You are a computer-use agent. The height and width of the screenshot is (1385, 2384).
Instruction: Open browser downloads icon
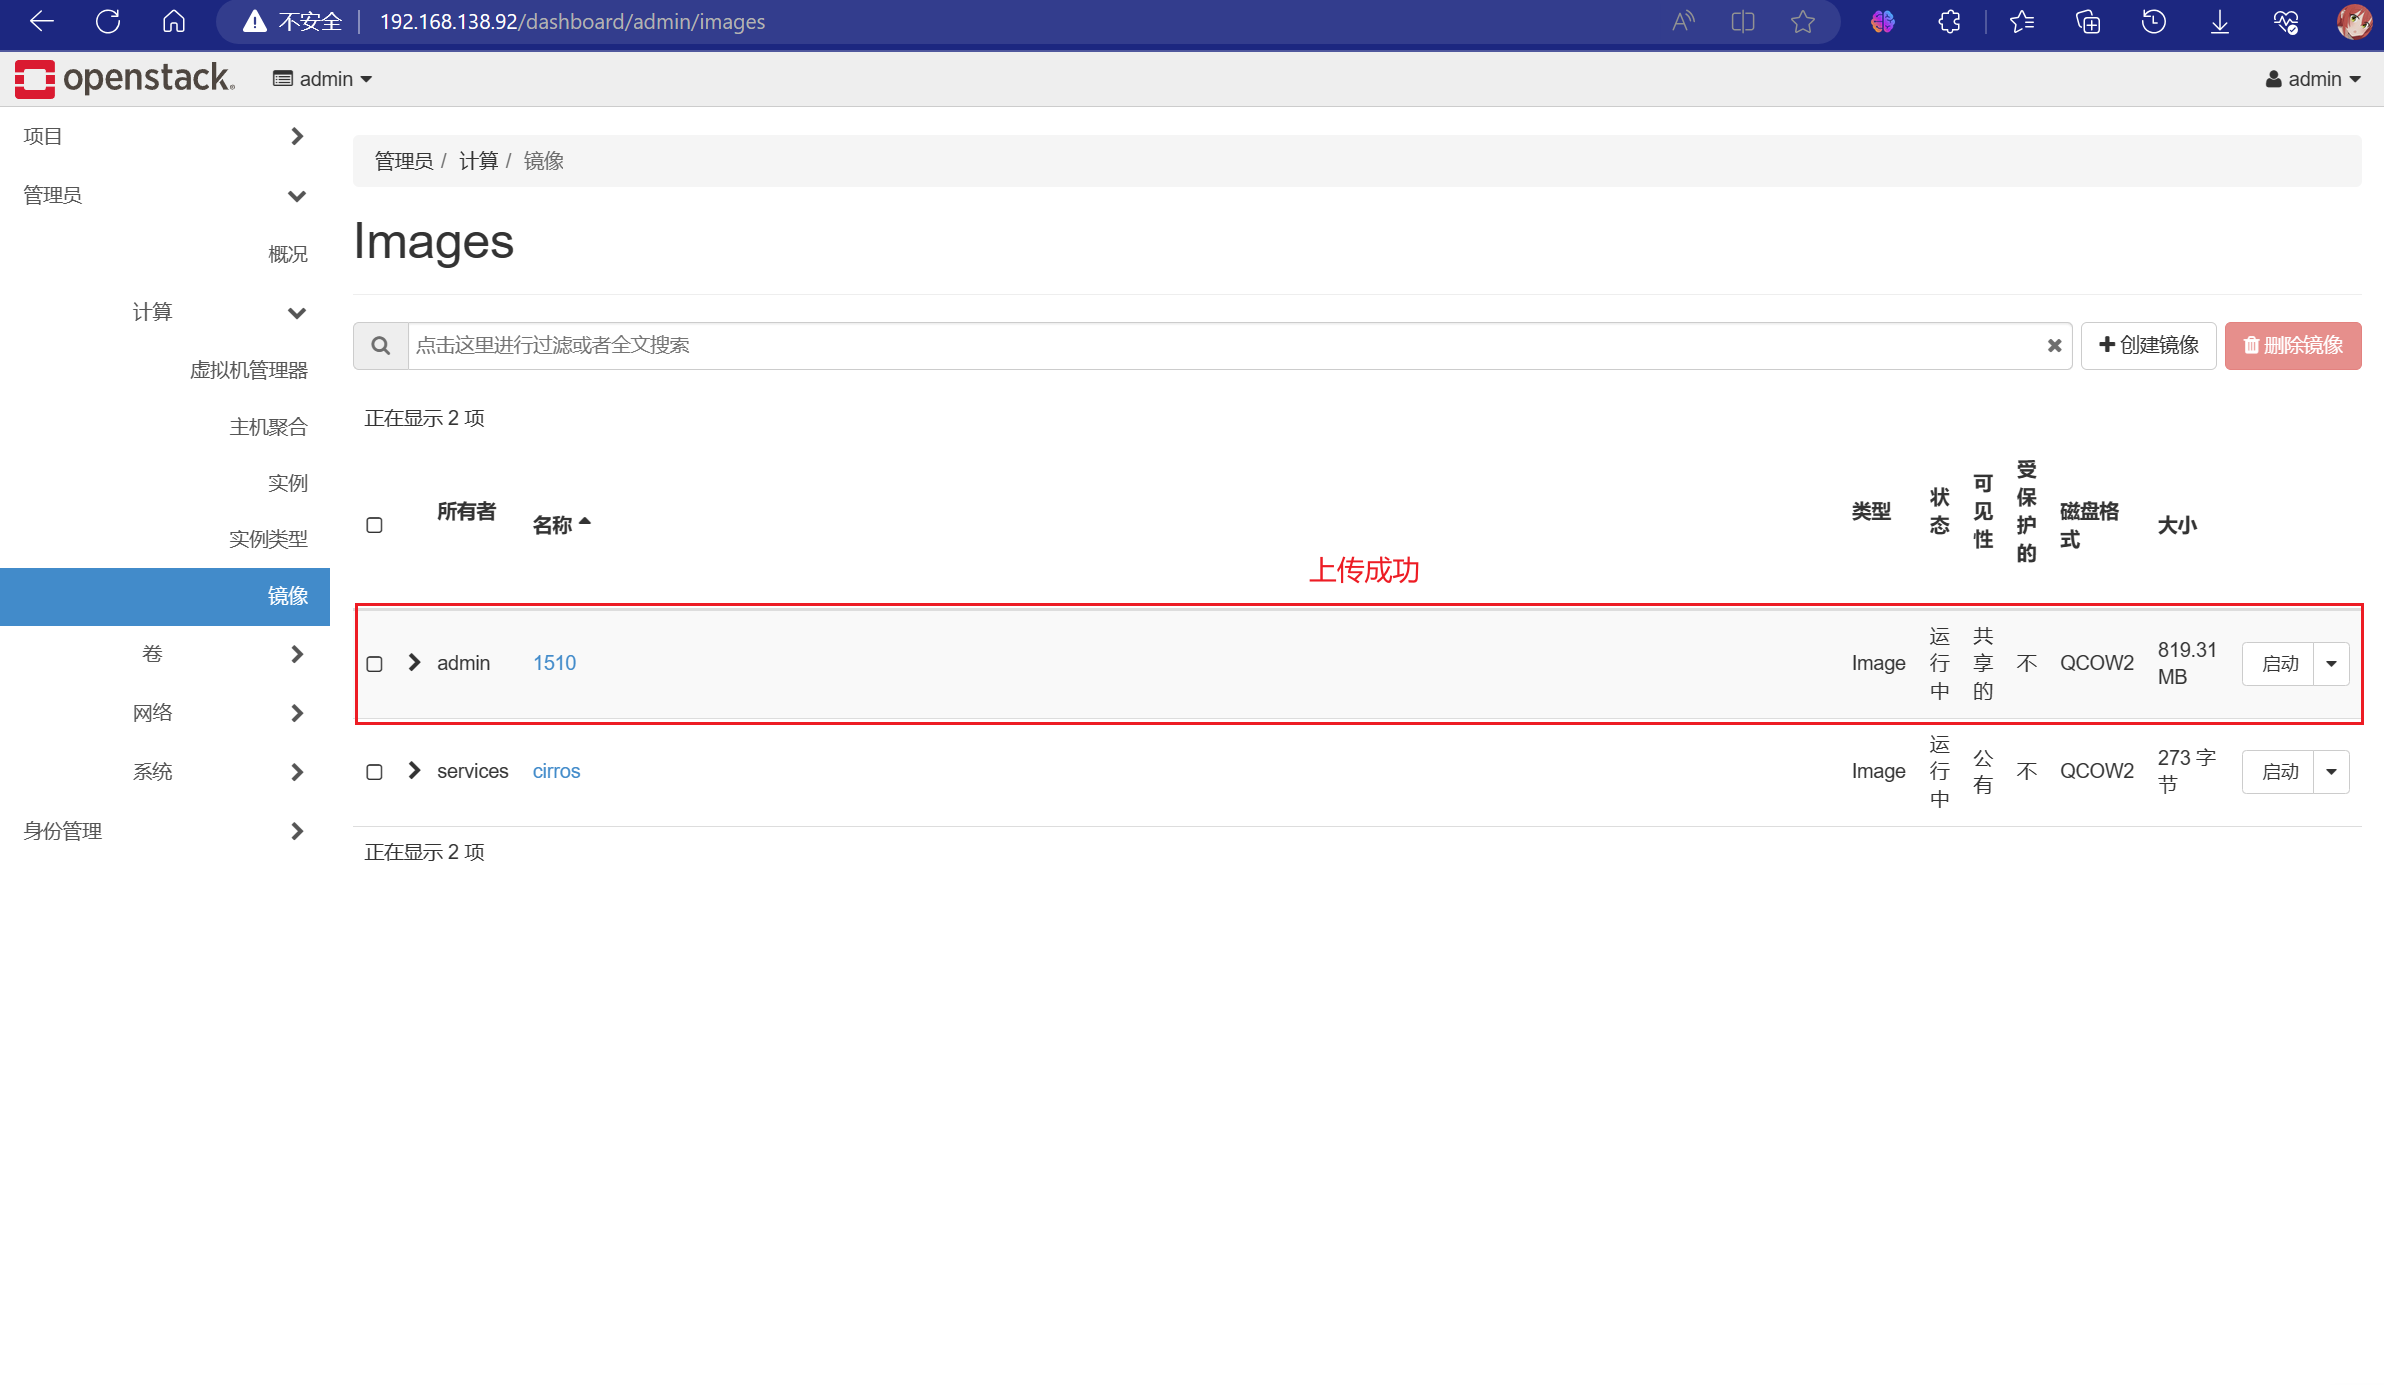2219,21
